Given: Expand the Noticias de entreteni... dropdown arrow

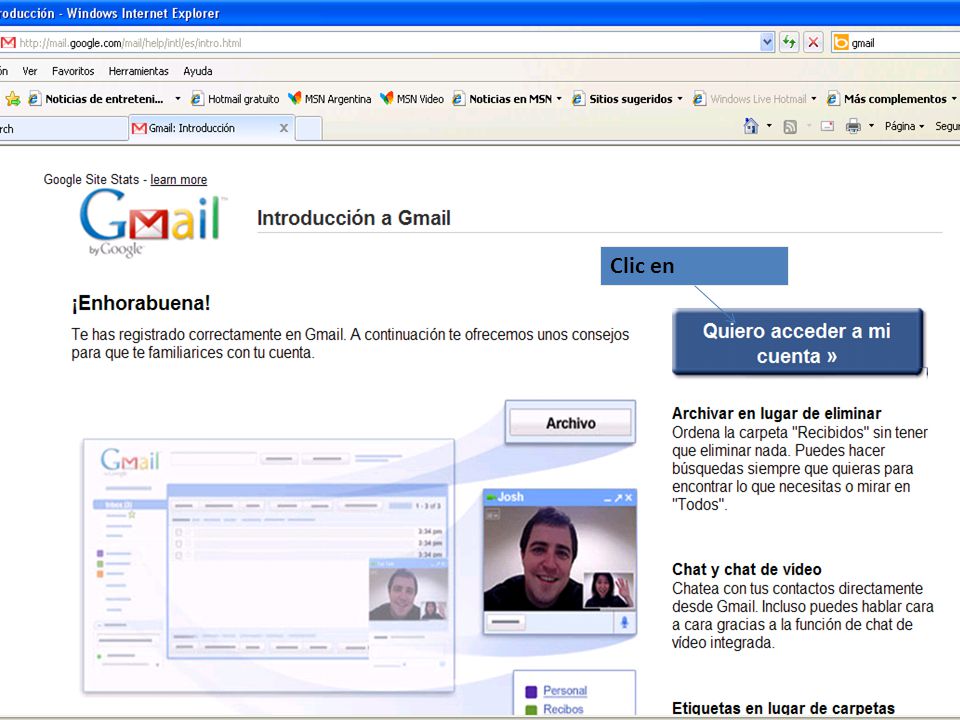Looking at the screenshot, I should click(x=178, y=99).
